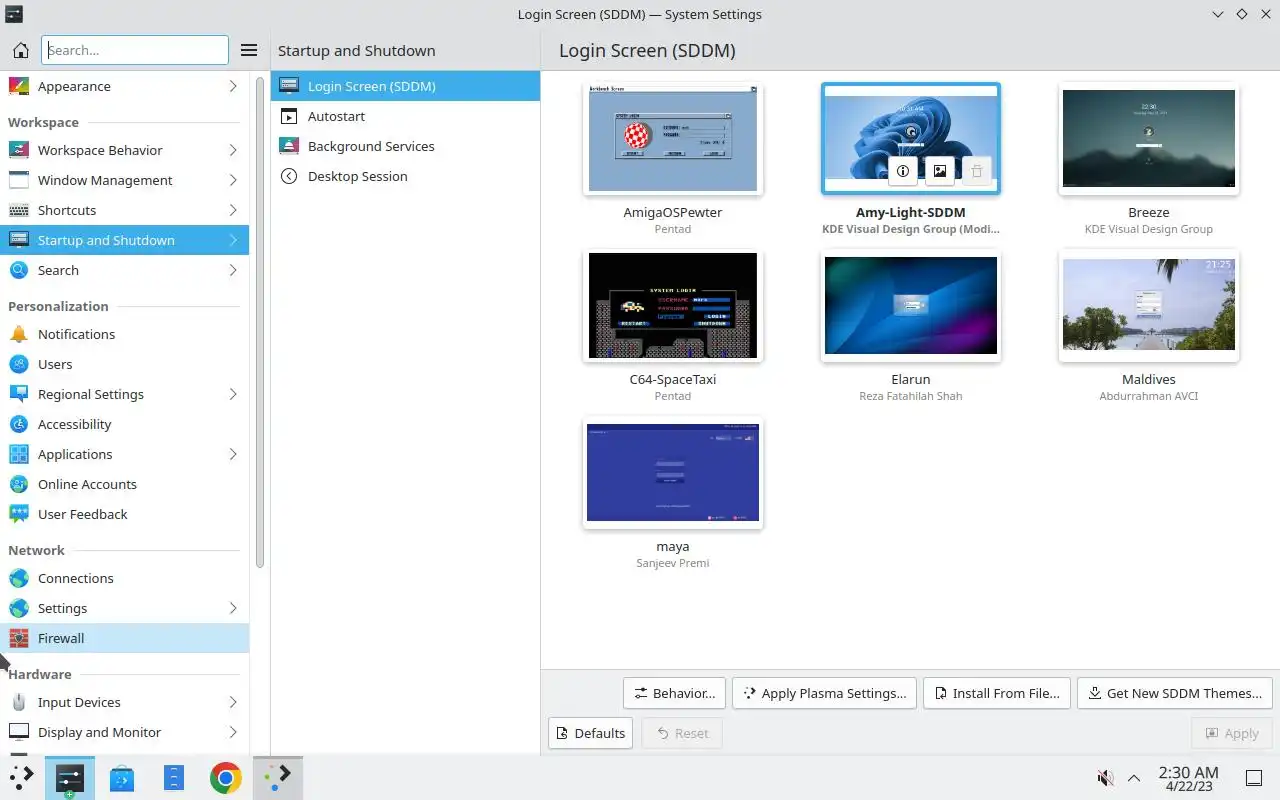This screenshot has width=1280, height=800.
Task: Expand the Window Management chevron
Action: pos(233,180)
